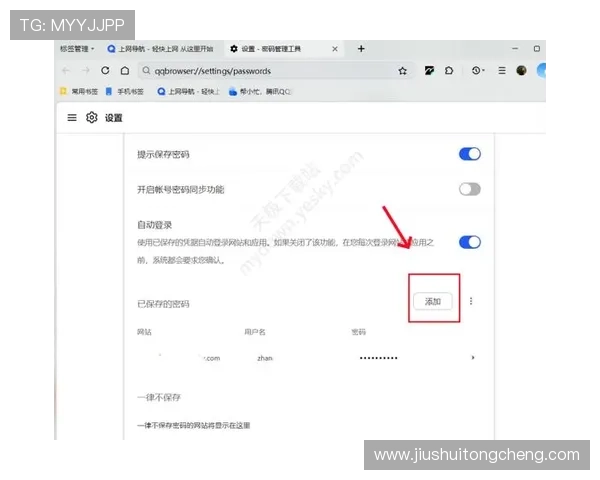The height and width of the screenshot is (480, 600).
Task: Expand the saved password entry details arrow
Action: (472, 357)
